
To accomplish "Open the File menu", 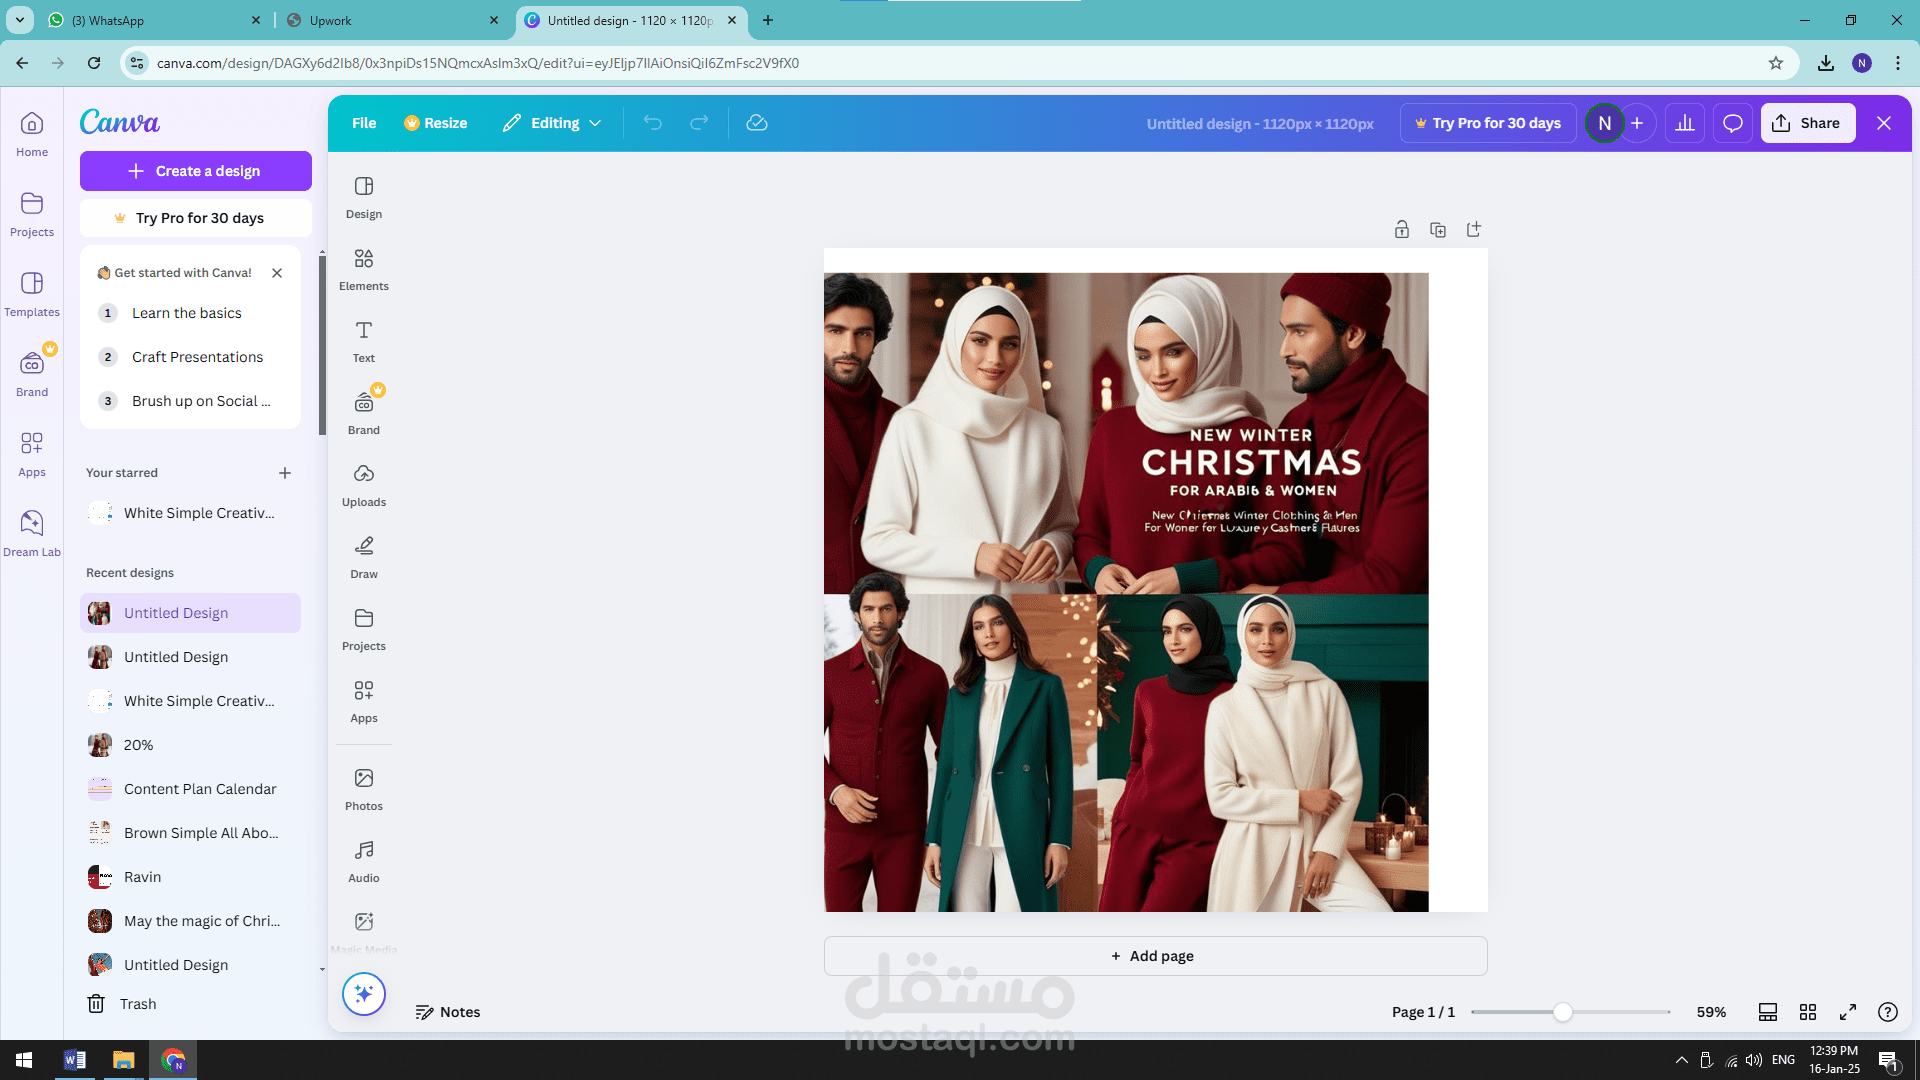I will (364, 123).
